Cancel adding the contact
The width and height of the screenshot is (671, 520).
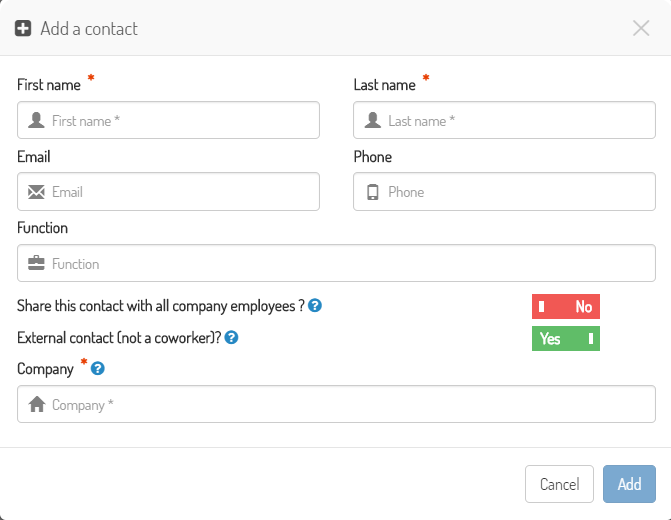click(x=559, y=484)
